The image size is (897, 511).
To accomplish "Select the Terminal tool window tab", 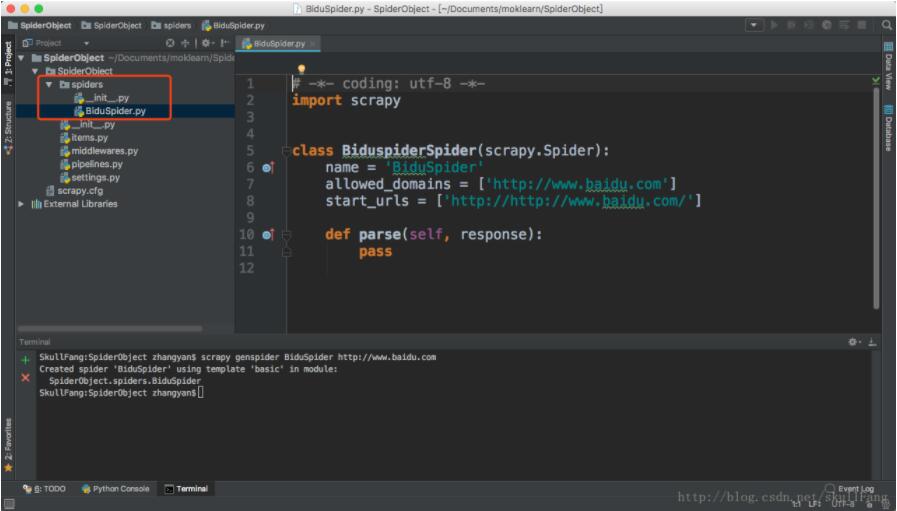I will tap(186, 489).
